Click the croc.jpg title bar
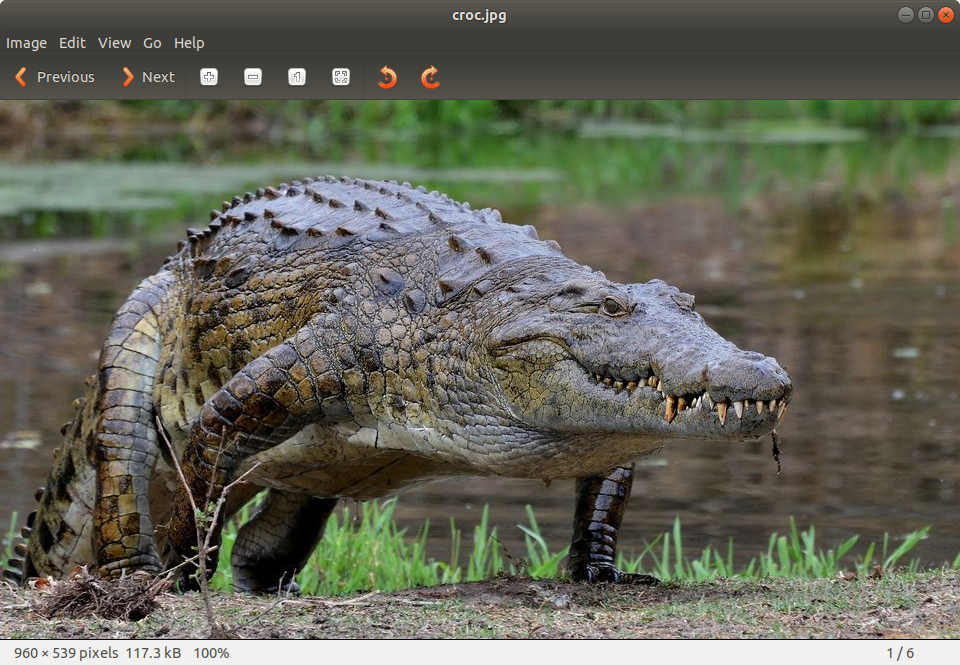 pyautogui.click(x=478, y=15)
